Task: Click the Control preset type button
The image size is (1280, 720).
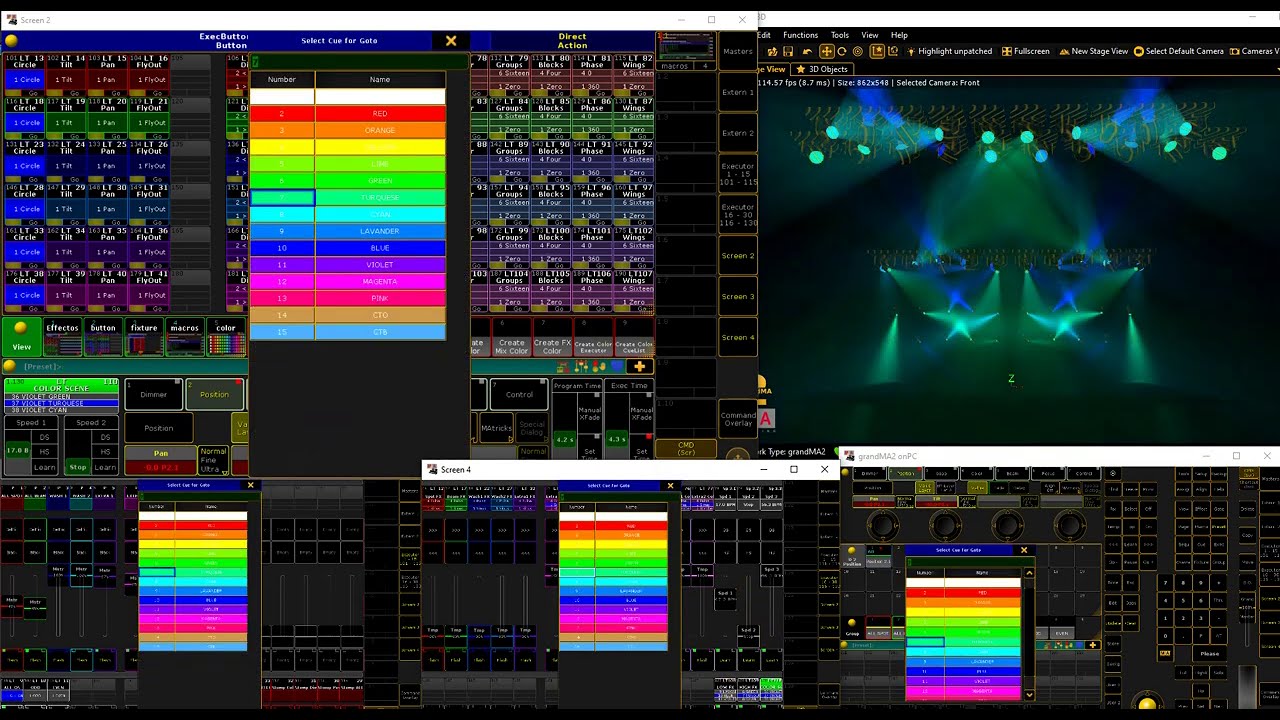Action: pyautogui.click(x=519, y=395)
